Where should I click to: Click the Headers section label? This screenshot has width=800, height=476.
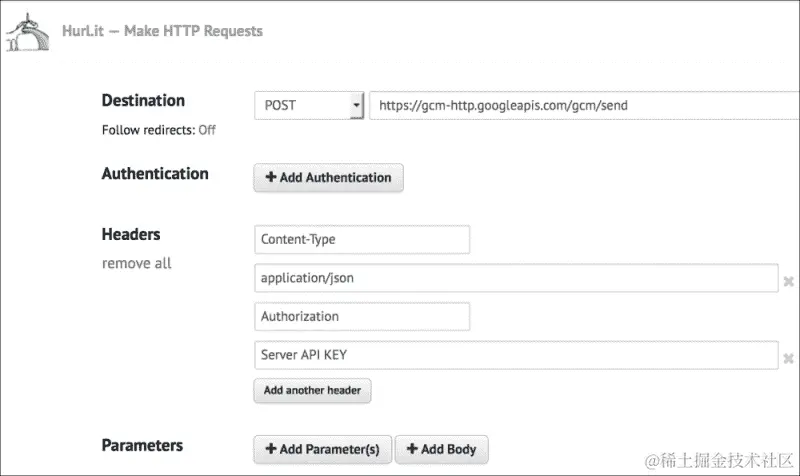coord(131,235)
